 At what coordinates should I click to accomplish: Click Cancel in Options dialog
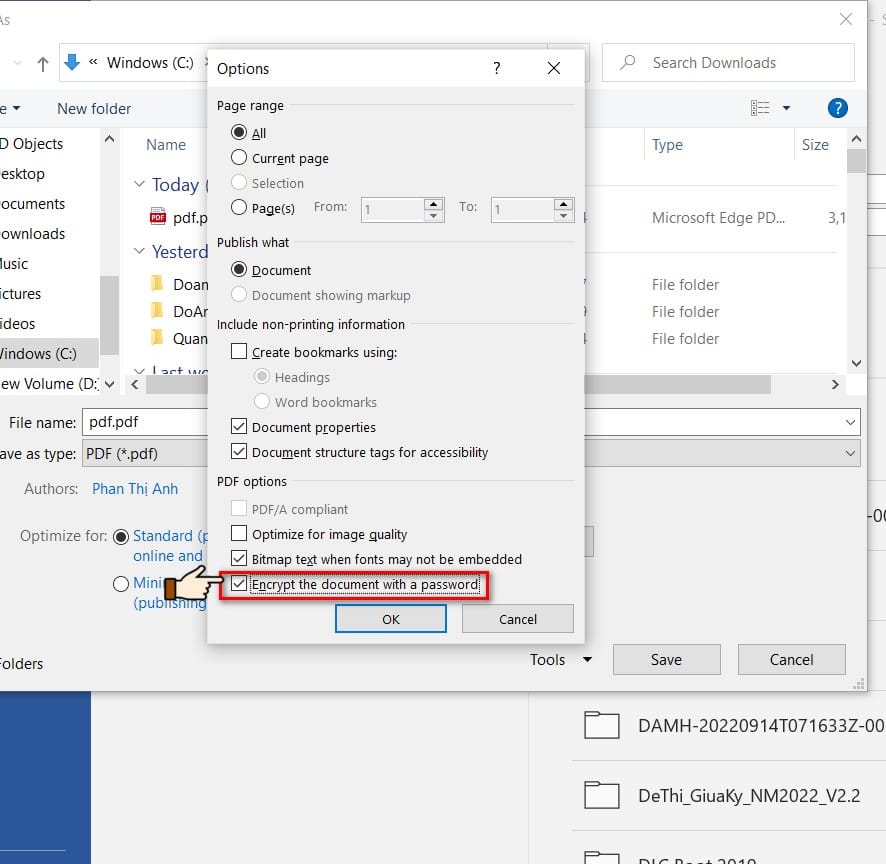tap(518, 619)
